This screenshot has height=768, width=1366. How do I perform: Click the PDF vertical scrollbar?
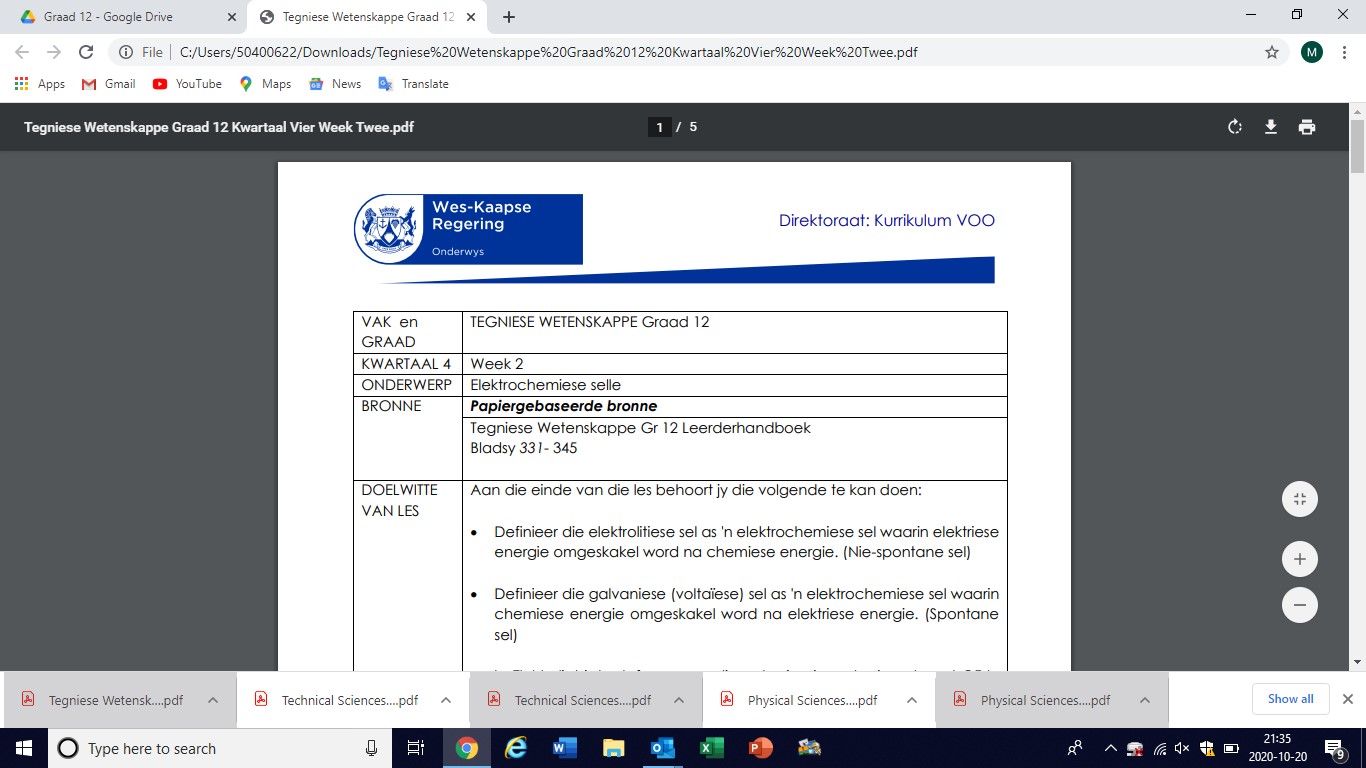pos(1357,147)
